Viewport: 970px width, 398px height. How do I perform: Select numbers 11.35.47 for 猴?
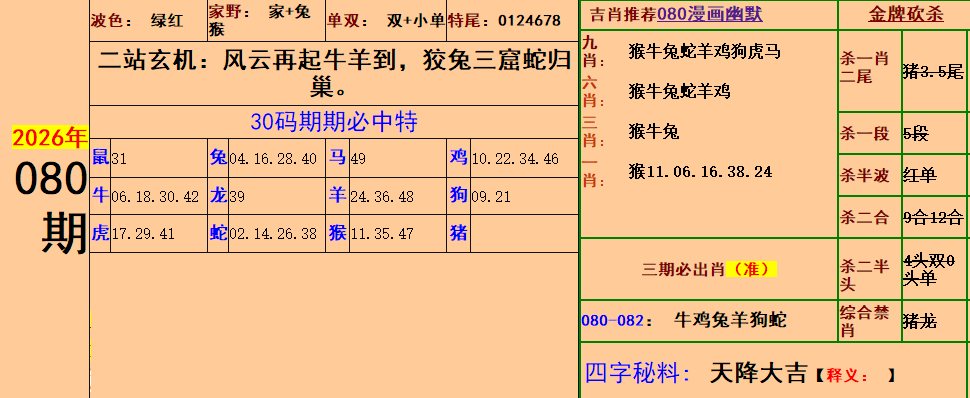[x=382, y=235]
